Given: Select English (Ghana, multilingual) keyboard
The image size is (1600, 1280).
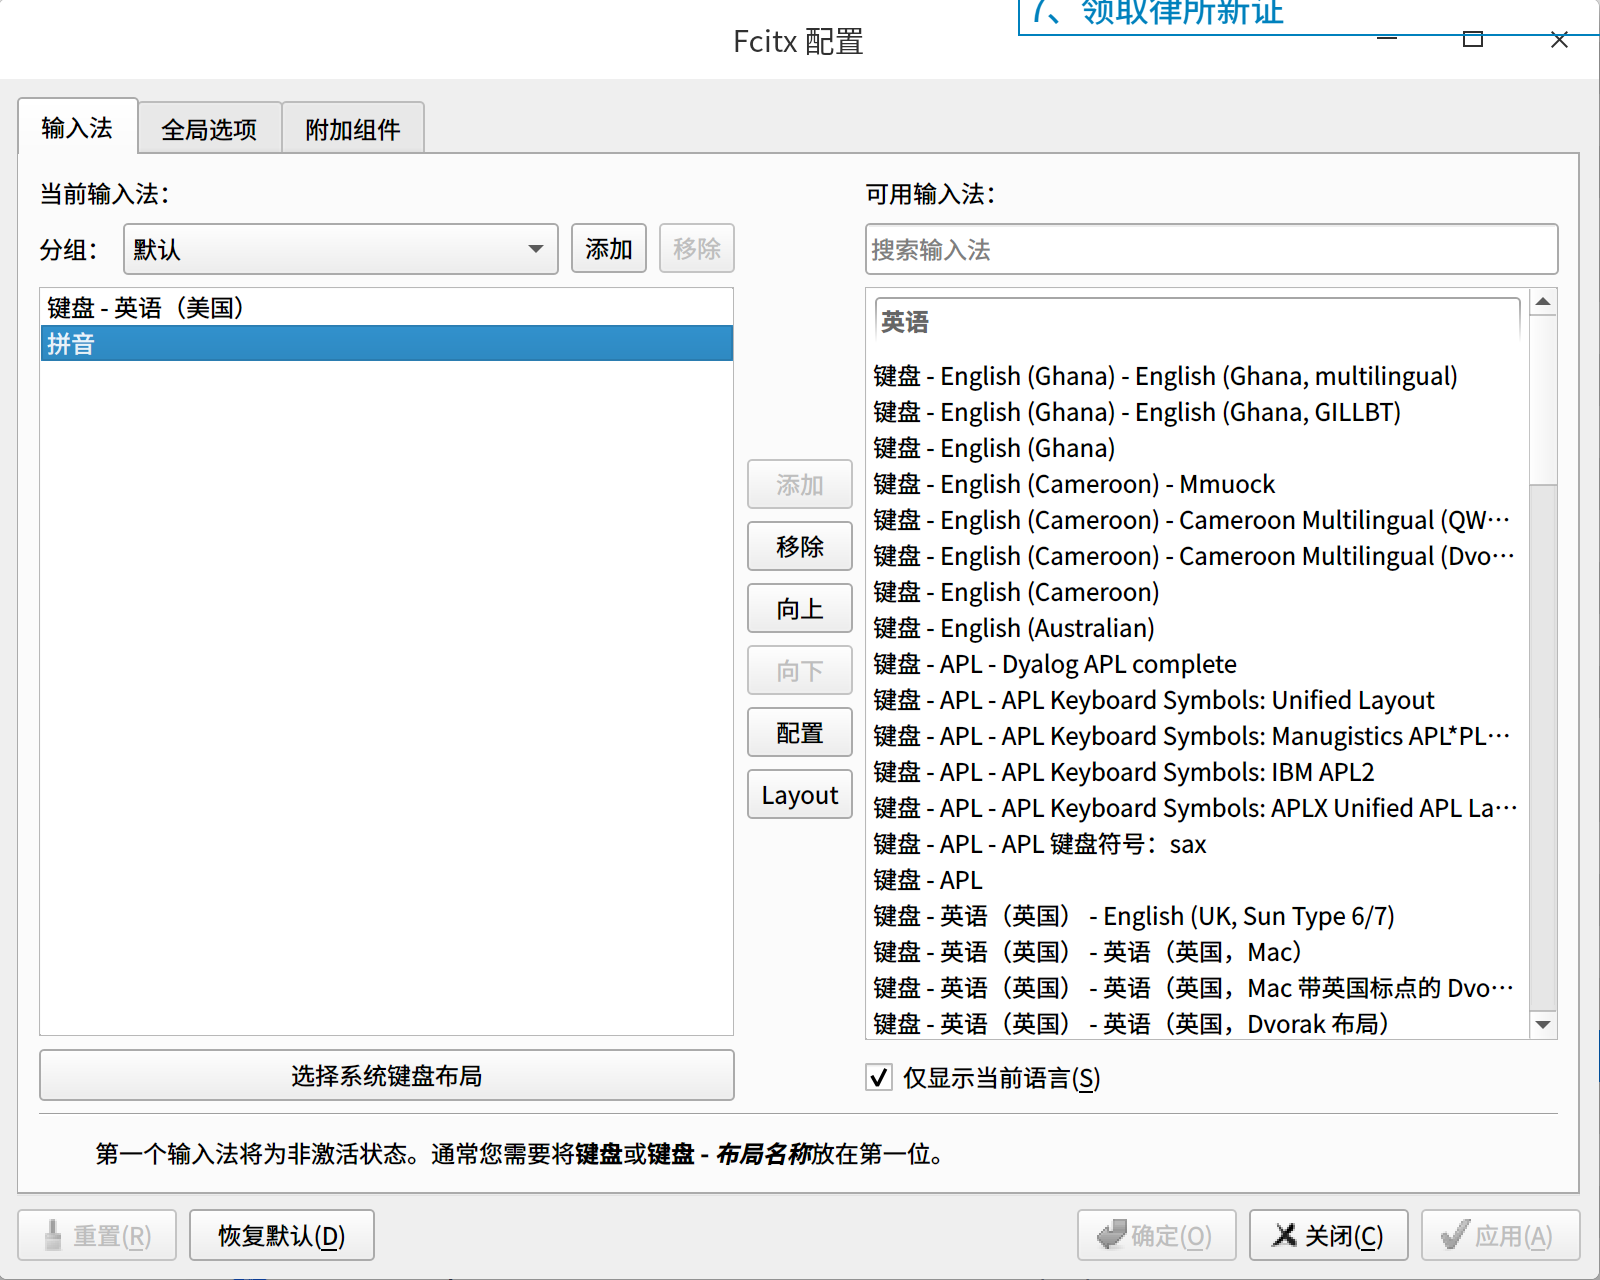Looking at the screenshot, I should 1197,376.
